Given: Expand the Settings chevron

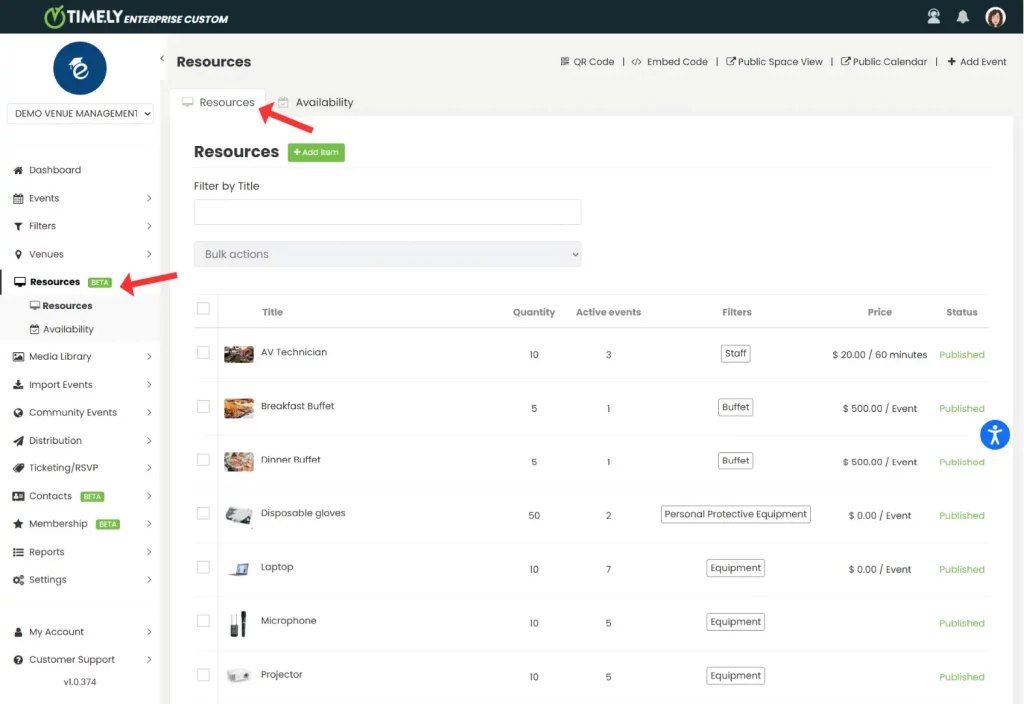Looking at the screenshot, I should click(149, 580).
